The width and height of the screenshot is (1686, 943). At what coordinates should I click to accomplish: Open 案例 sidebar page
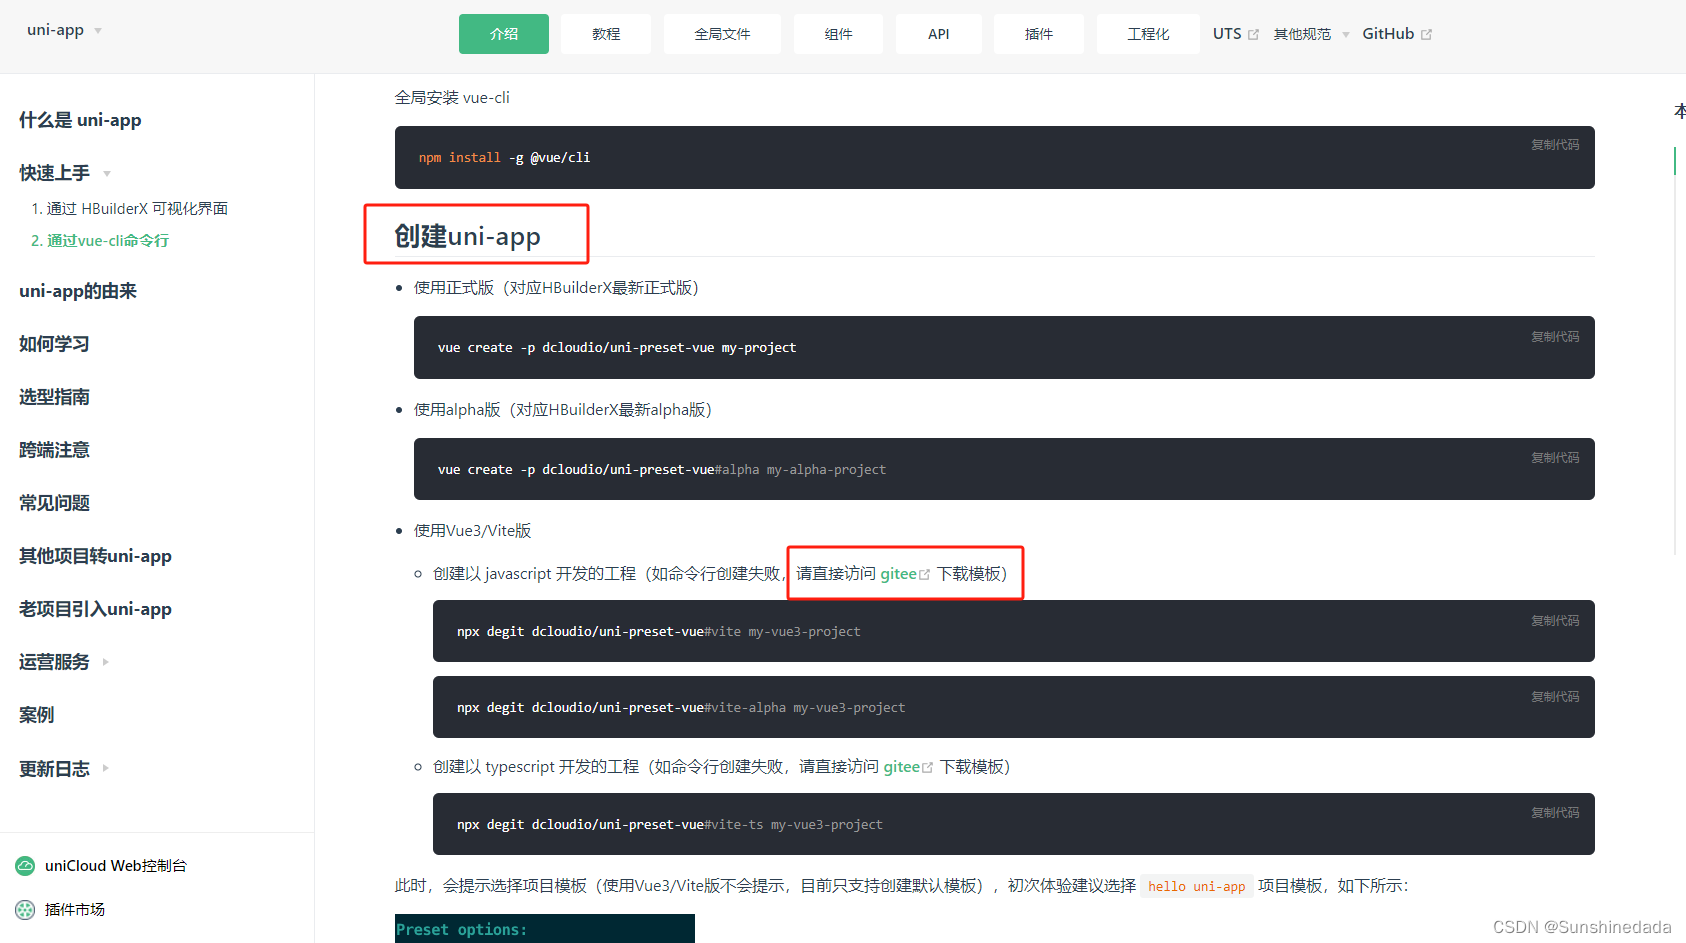[x=37, y=715]
